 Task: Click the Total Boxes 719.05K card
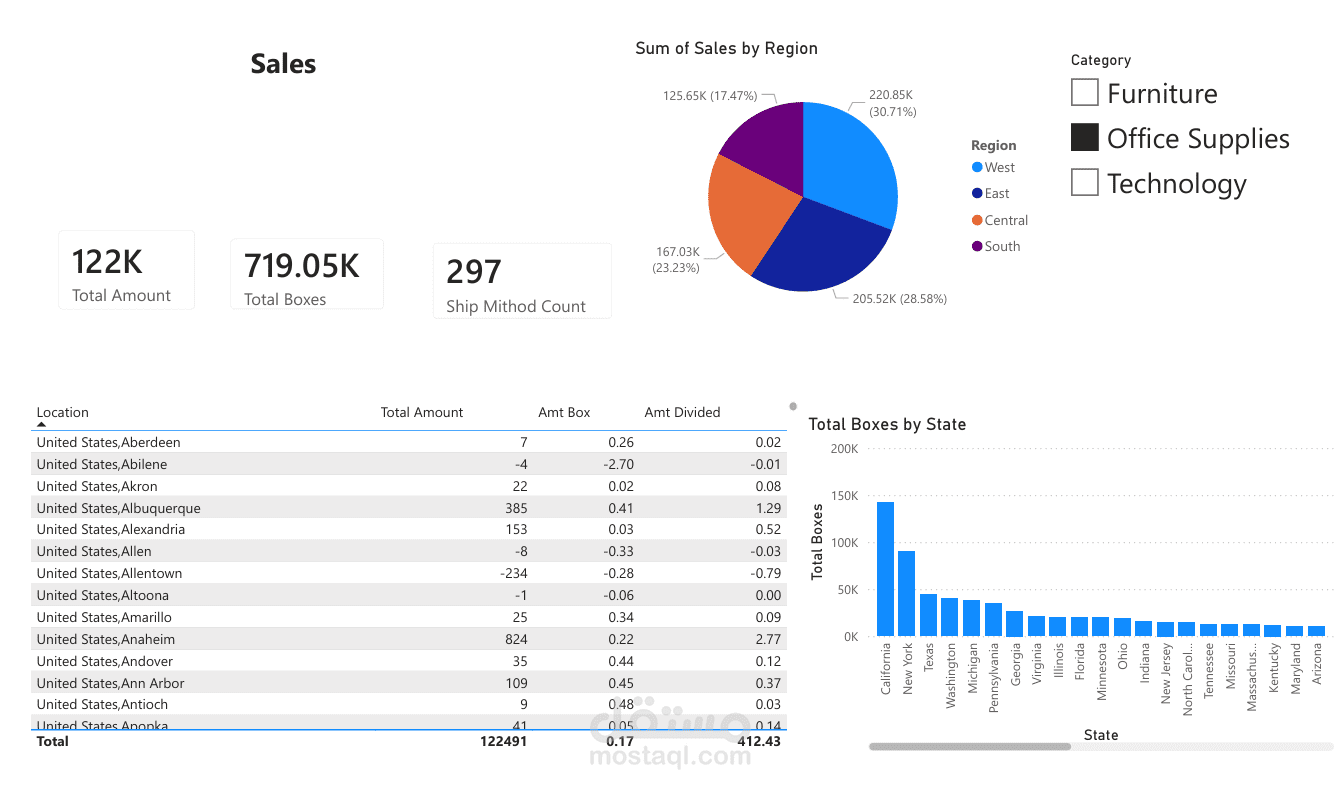307,274
